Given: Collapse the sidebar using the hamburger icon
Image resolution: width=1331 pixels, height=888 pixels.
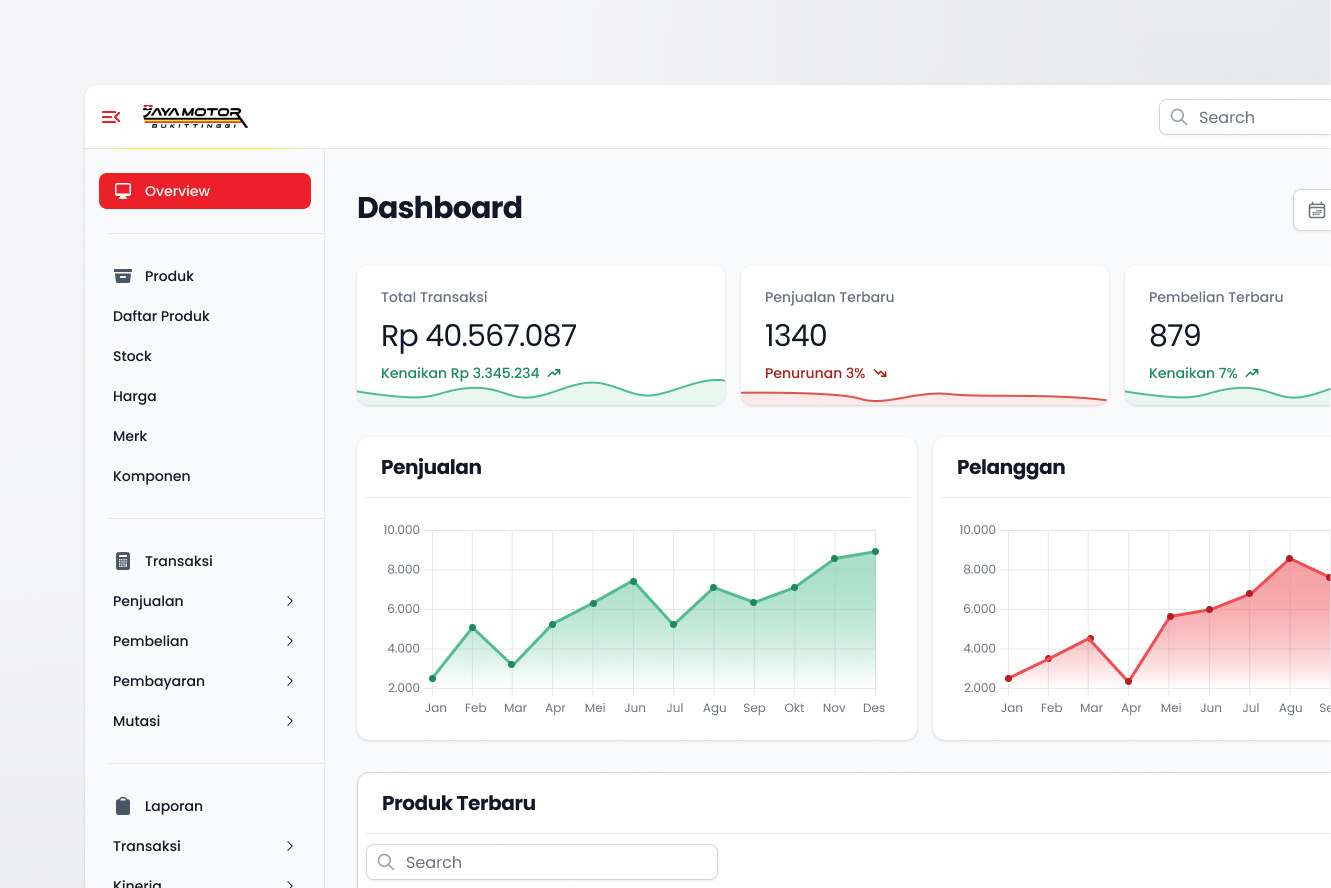Looking at the screenshot, I should click(x=110, y=117).
